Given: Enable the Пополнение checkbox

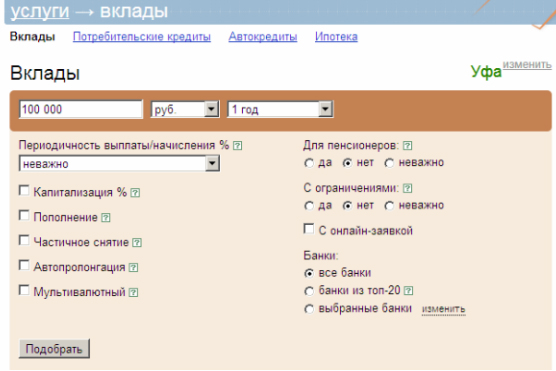Looking at the screenshot, I should [24, 215].
